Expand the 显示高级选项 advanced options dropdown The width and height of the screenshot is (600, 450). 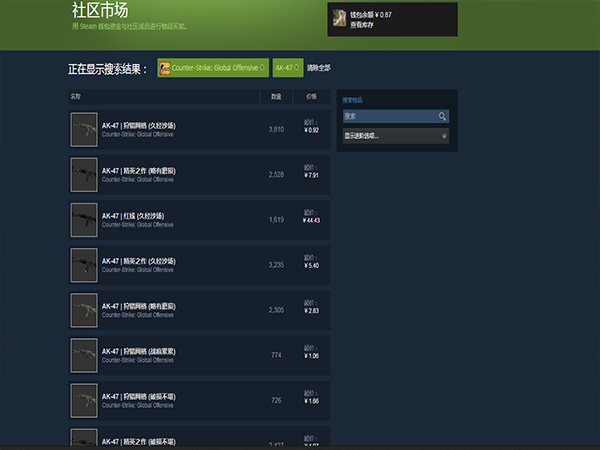pyautogui.click(x=396, y=136)
